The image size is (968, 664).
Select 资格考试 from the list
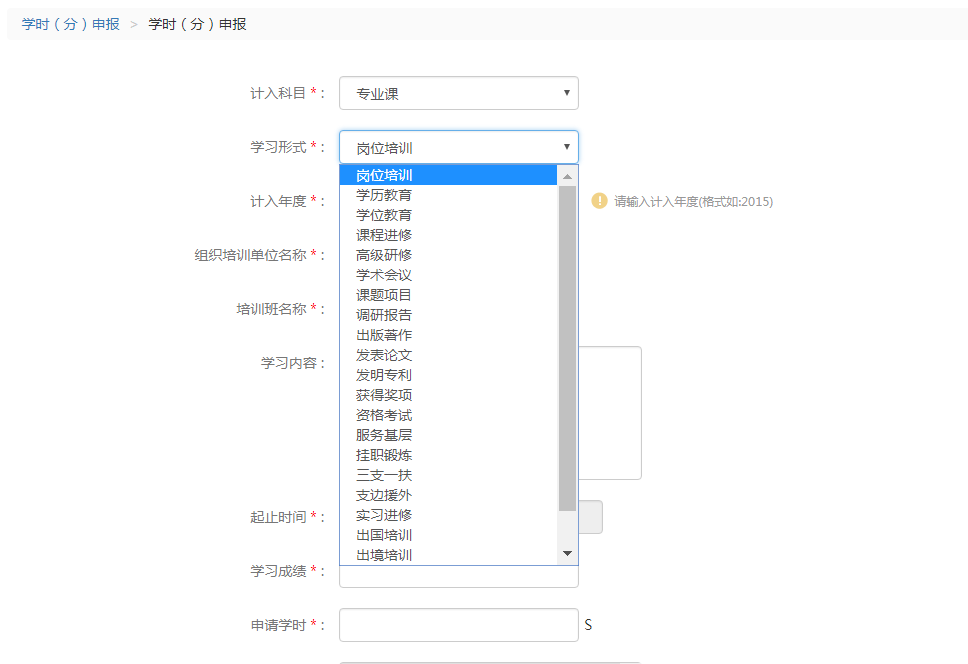pyautogui.click(x=384, y=415)
